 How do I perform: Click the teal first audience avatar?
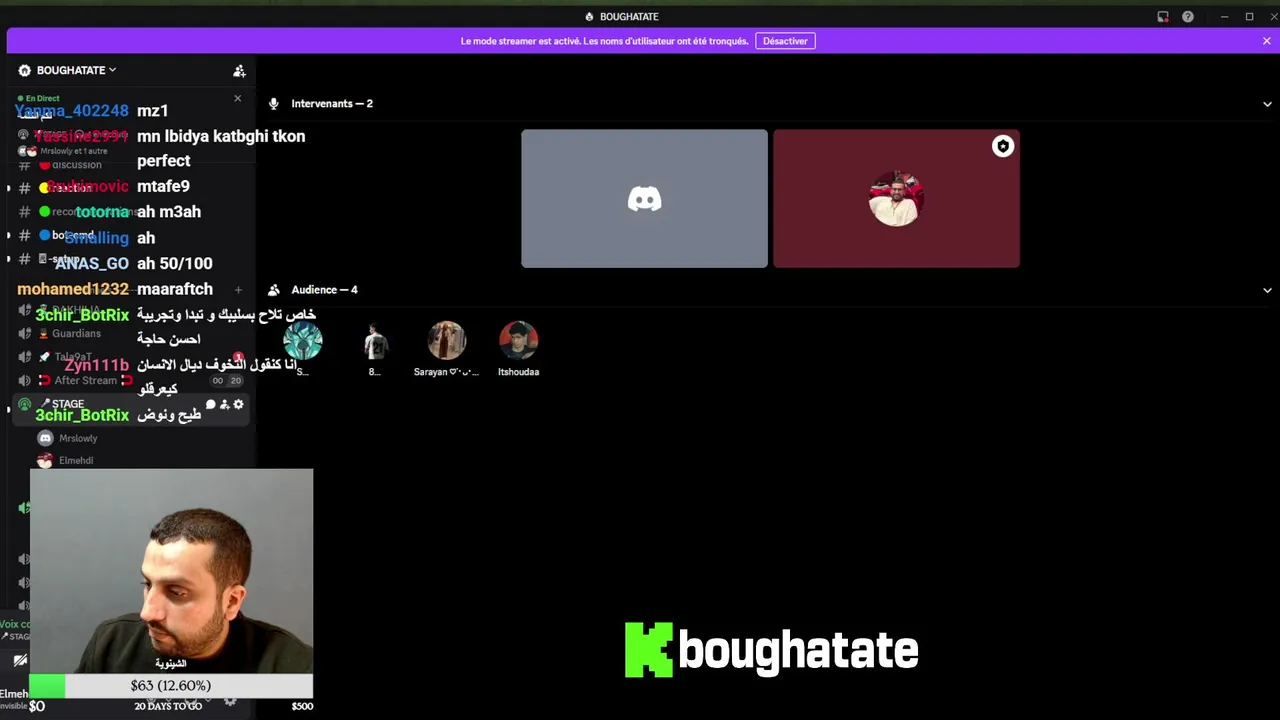(302, 342)
